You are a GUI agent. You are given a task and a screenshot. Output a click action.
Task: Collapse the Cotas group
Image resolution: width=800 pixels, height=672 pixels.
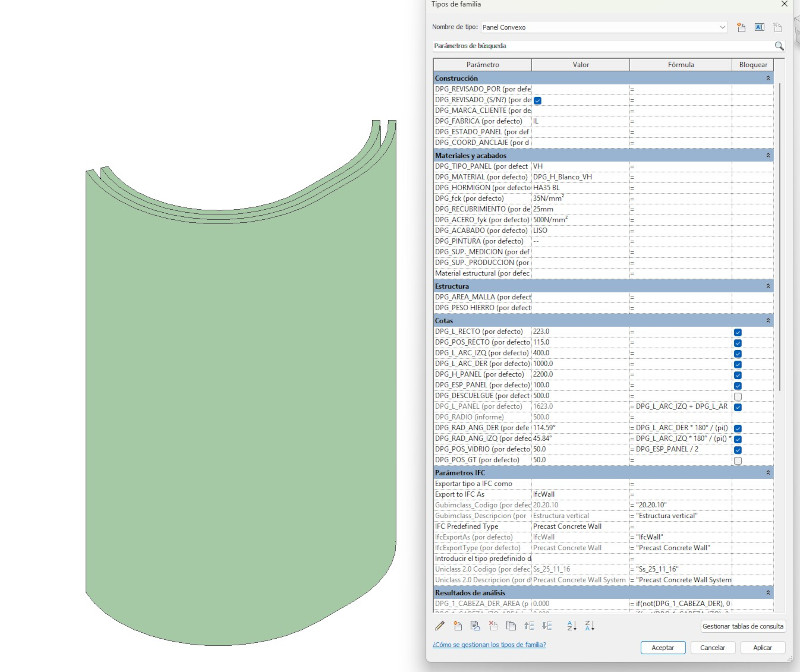pos(768,320)
